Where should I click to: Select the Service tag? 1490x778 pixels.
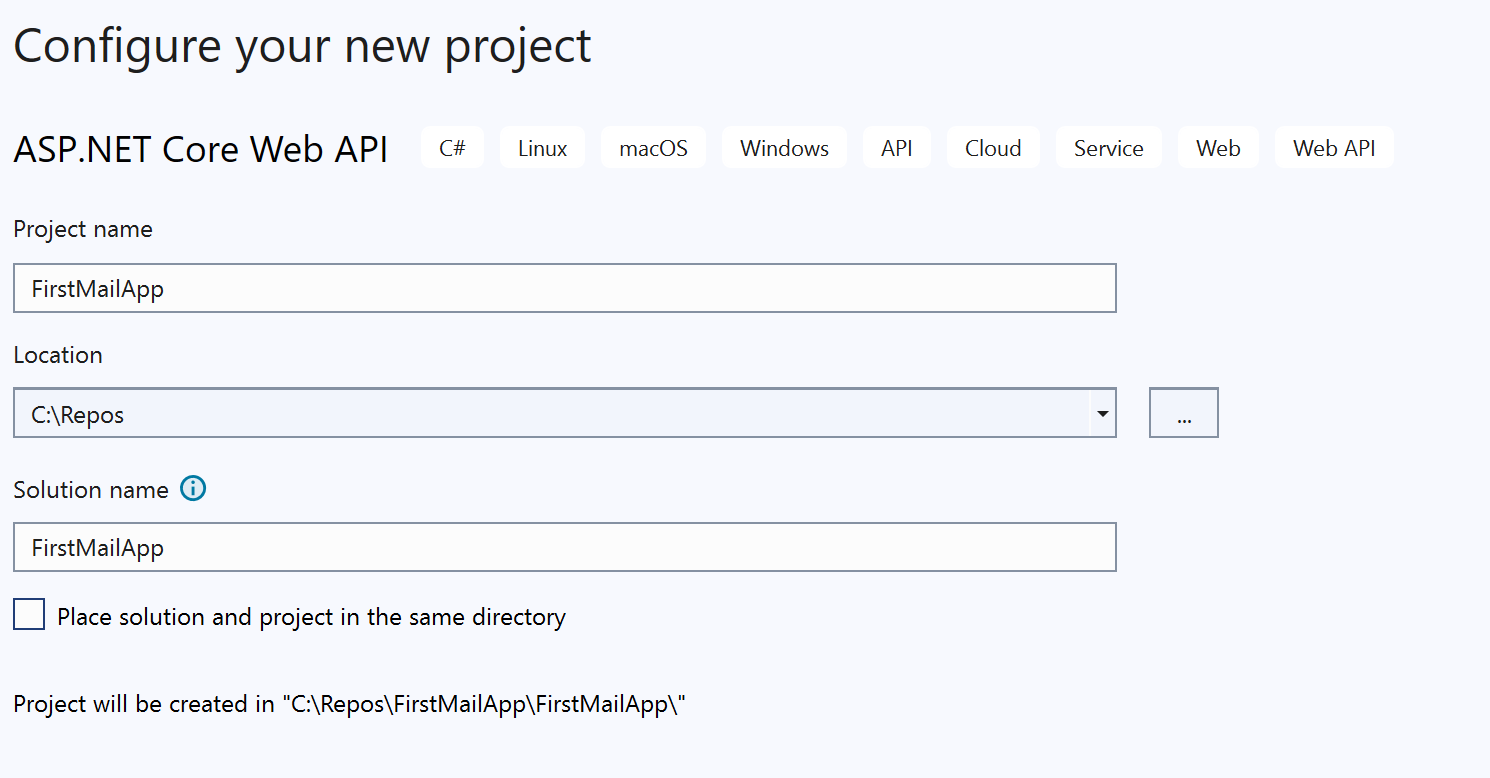pos(1108,148)
